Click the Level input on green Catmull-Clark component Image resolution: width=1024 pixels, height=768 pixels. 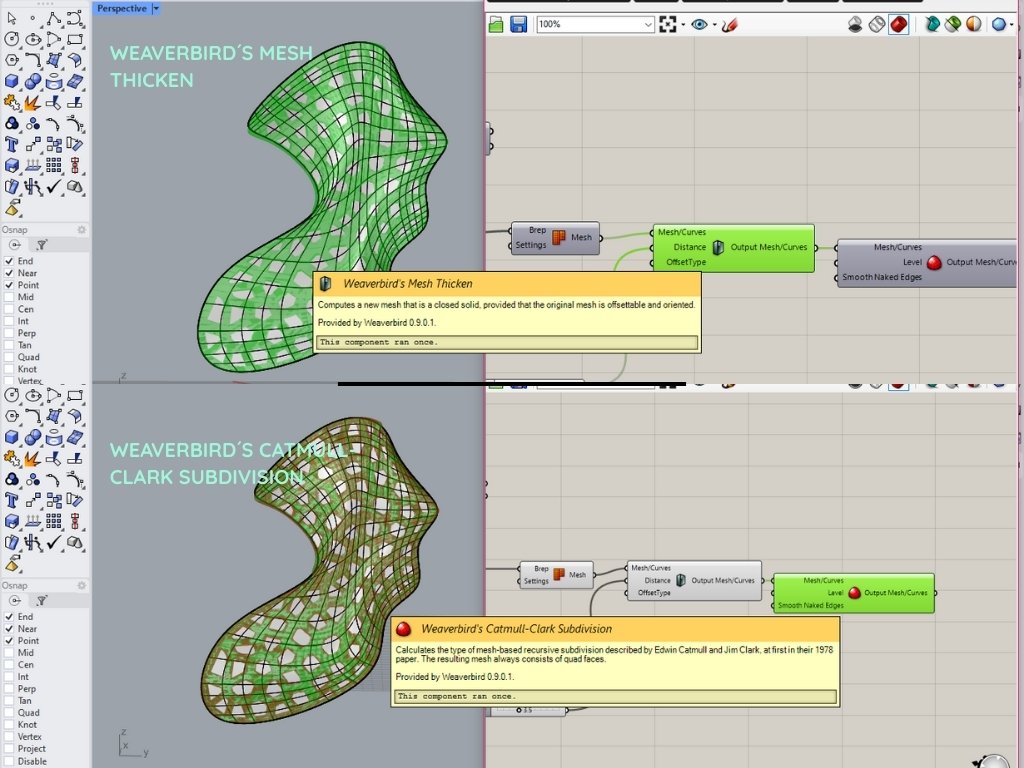click(x=835, y=592)
